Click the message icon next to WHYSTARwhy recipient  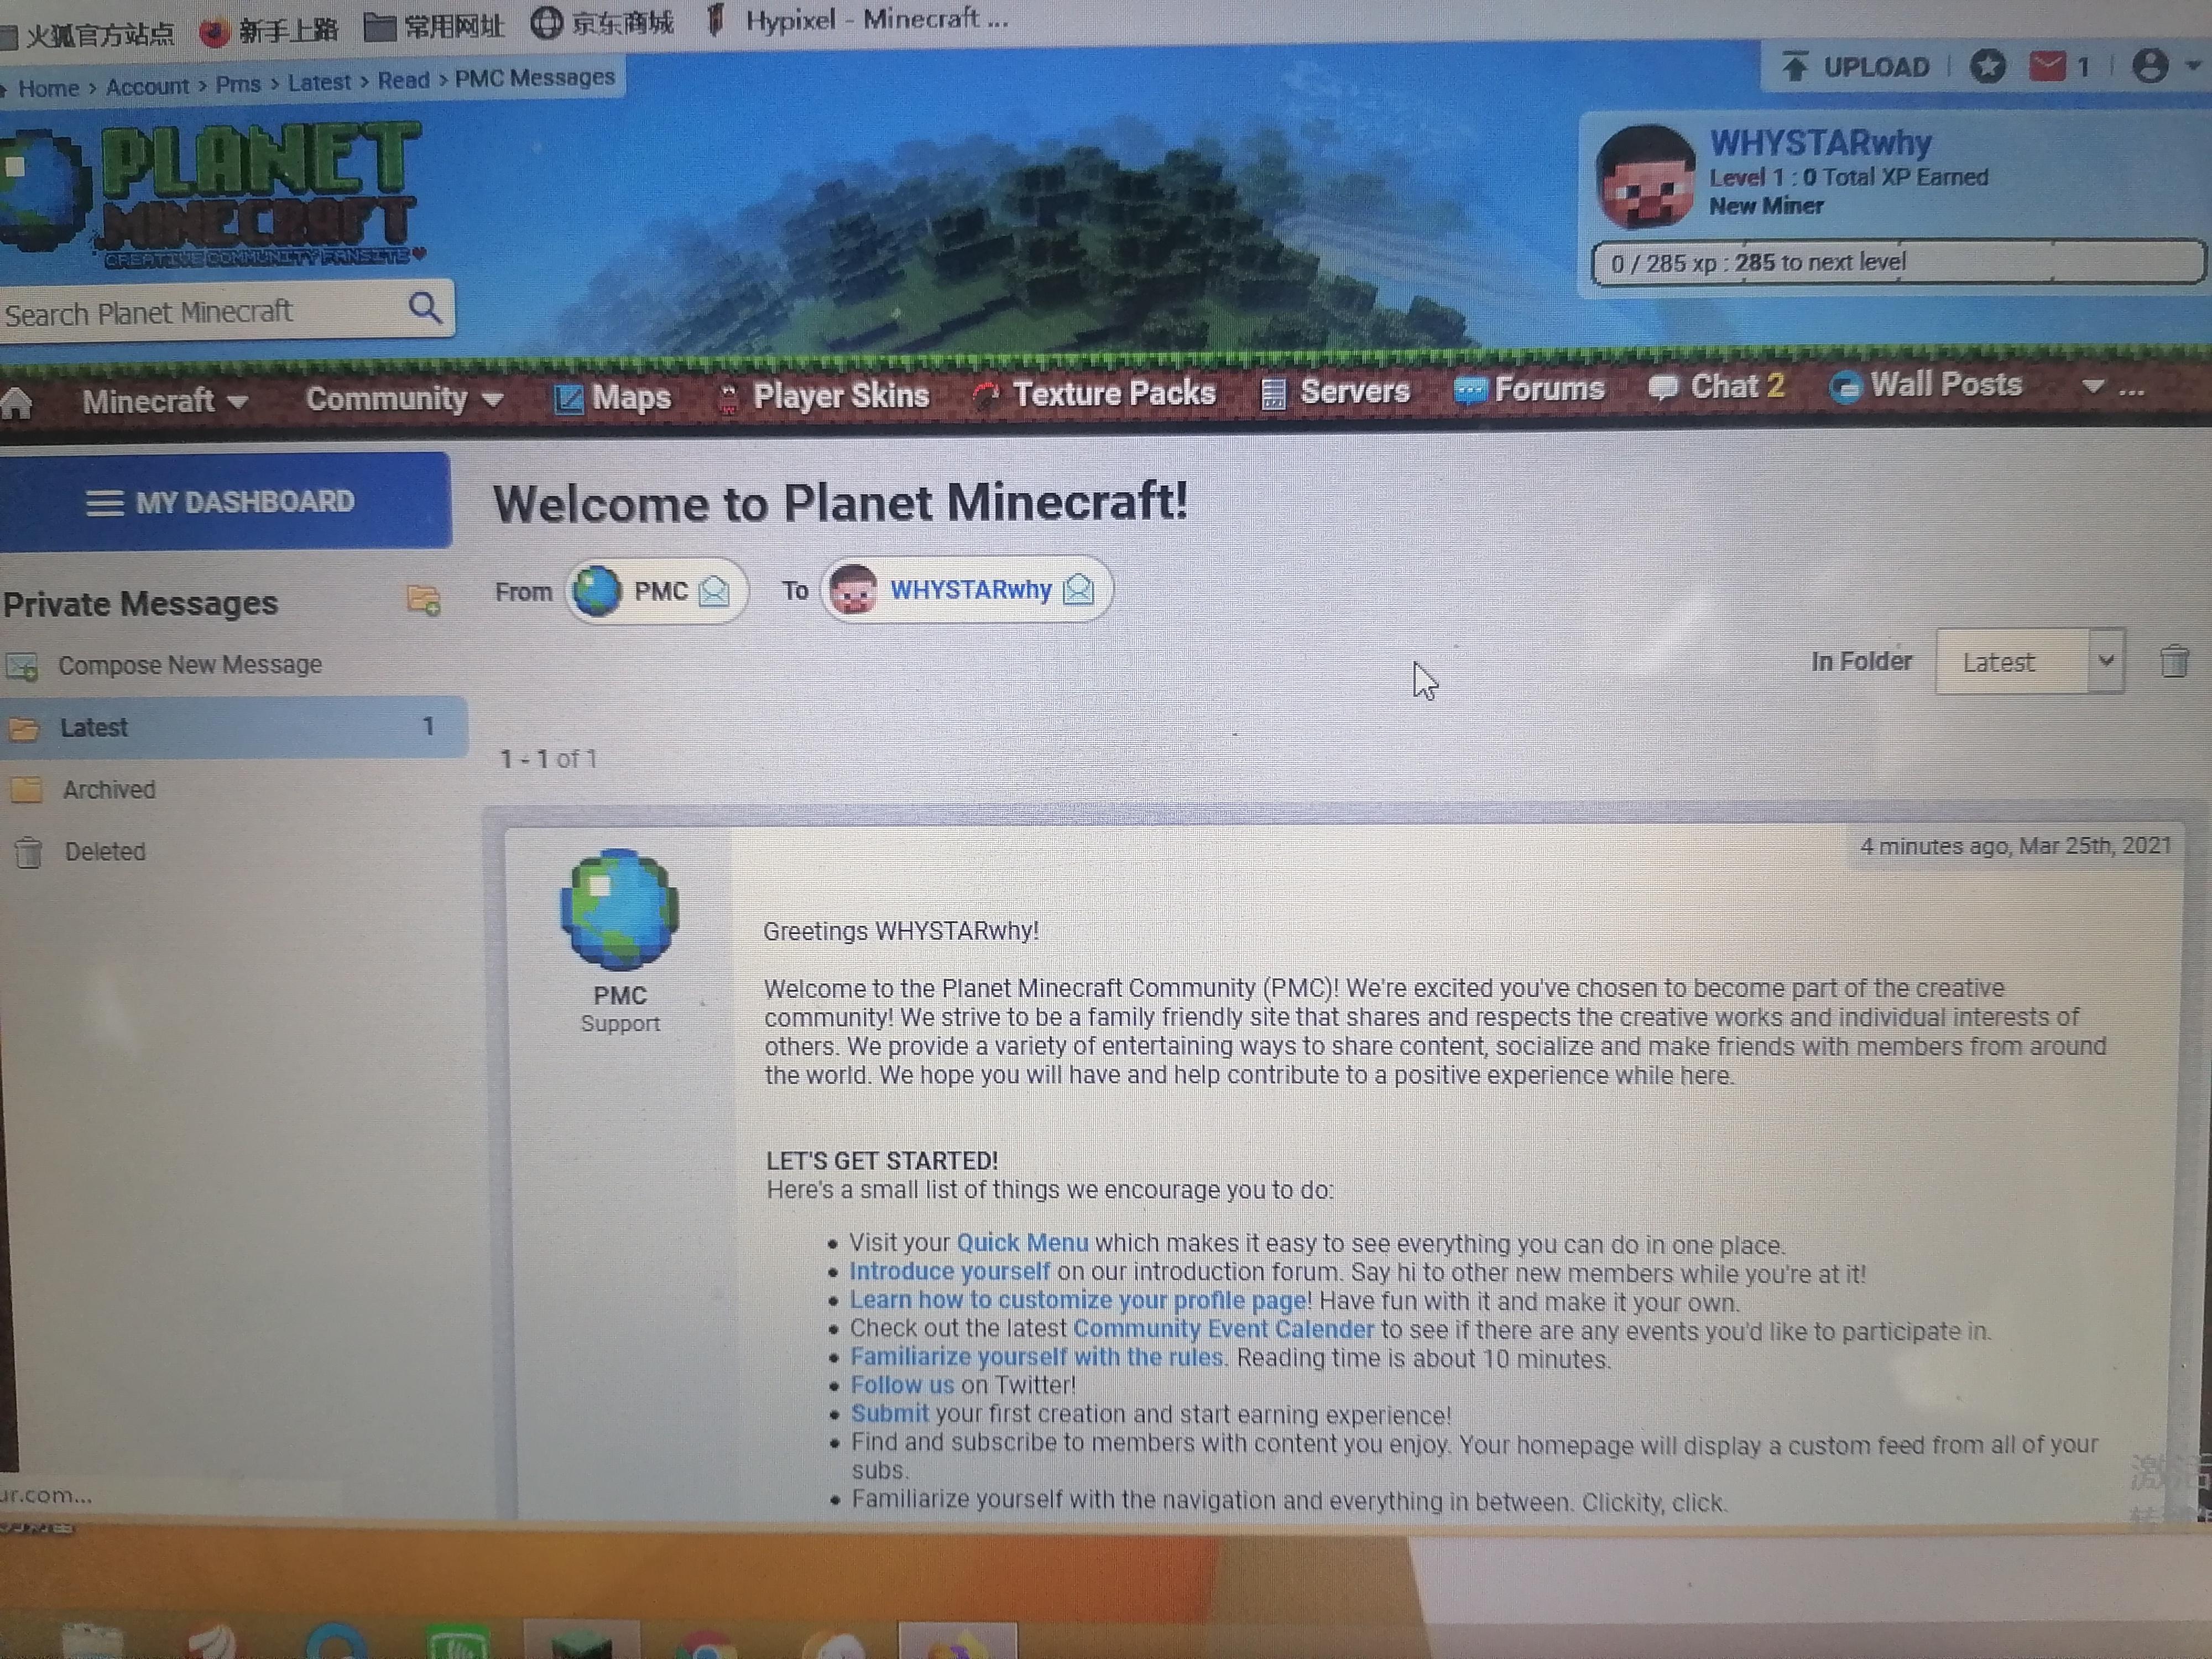[1078, 589]
